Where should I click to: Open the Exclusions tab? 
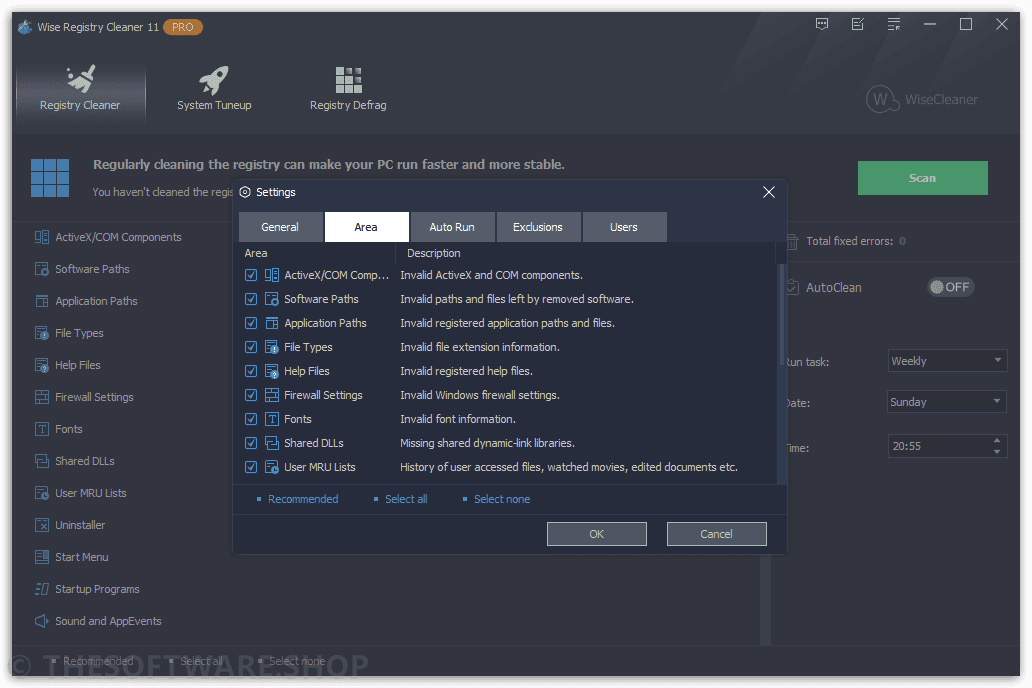click(538, 227)
